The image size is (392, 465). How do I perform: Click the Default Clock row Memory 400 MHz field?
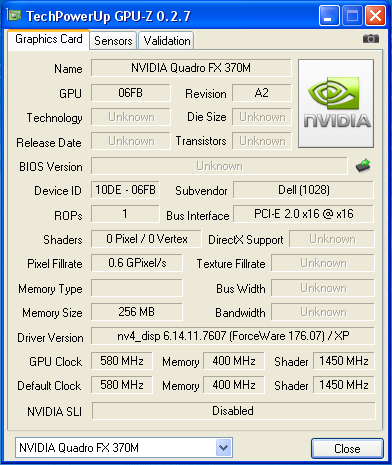(x=234, y=385)
